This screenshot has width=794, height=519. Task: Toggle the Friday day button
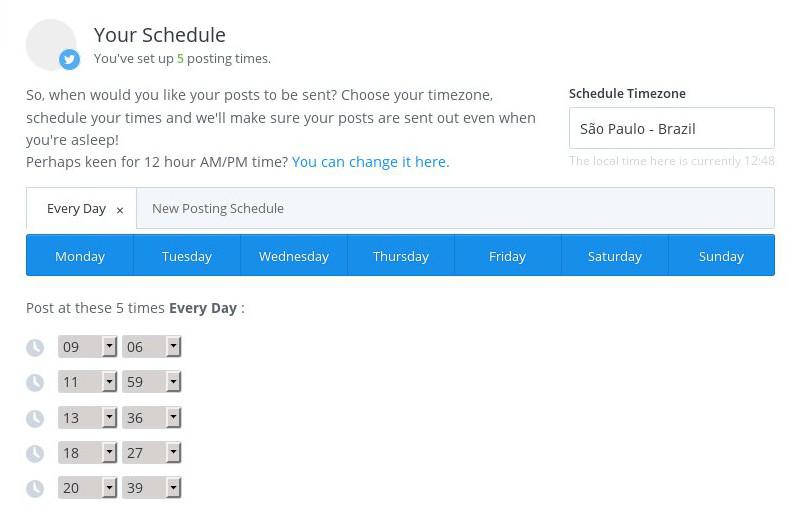507,256
